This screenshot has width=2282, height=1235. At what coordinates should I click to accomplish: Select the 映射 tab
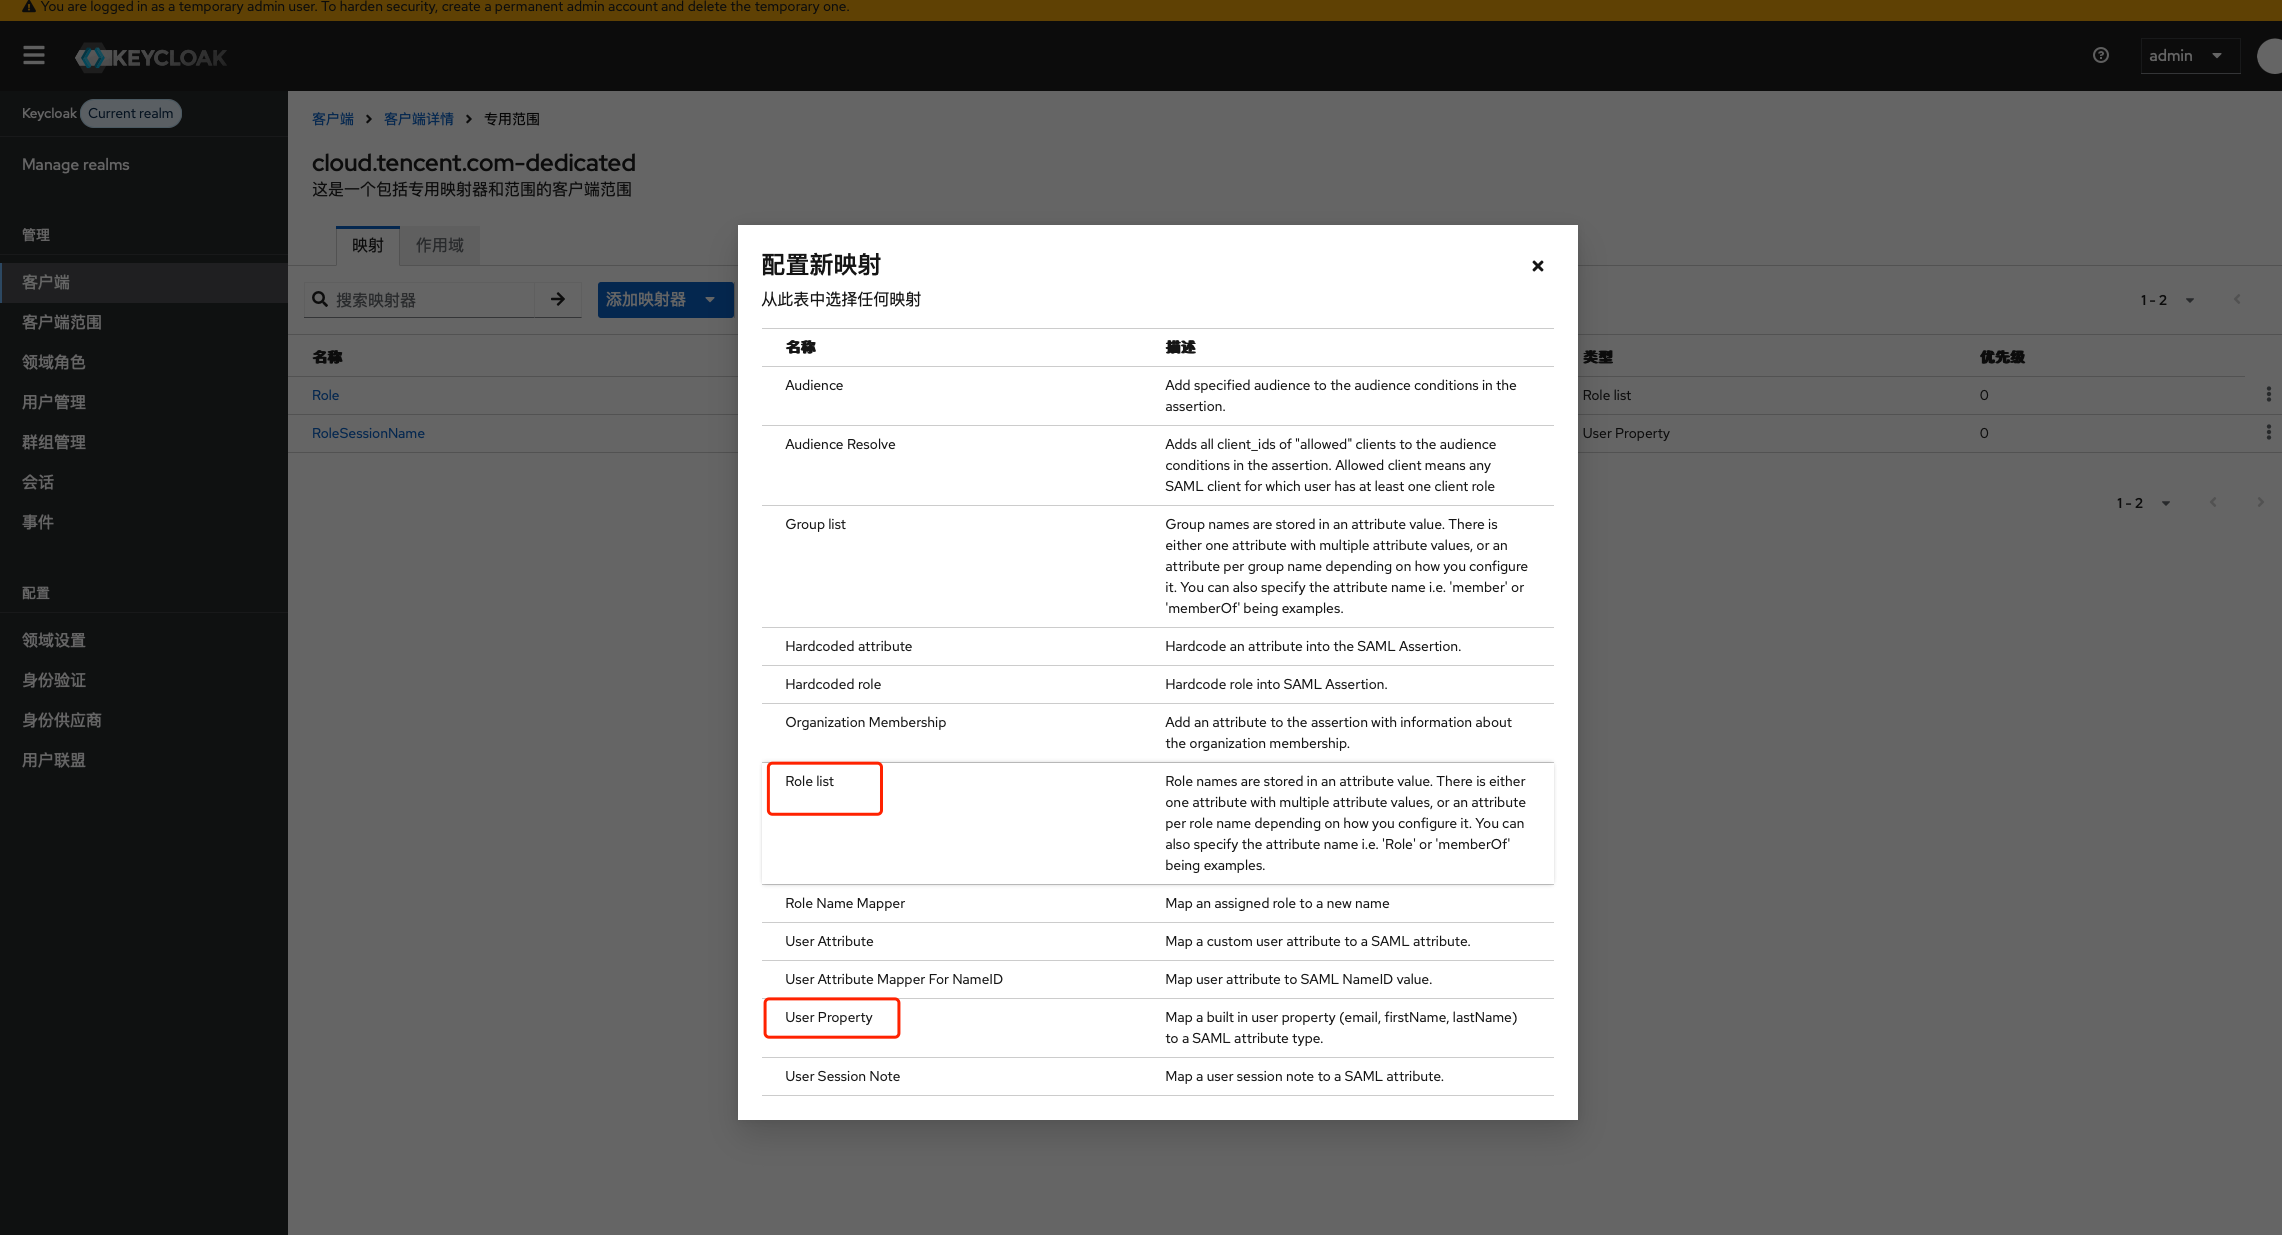tap(367, 246)
